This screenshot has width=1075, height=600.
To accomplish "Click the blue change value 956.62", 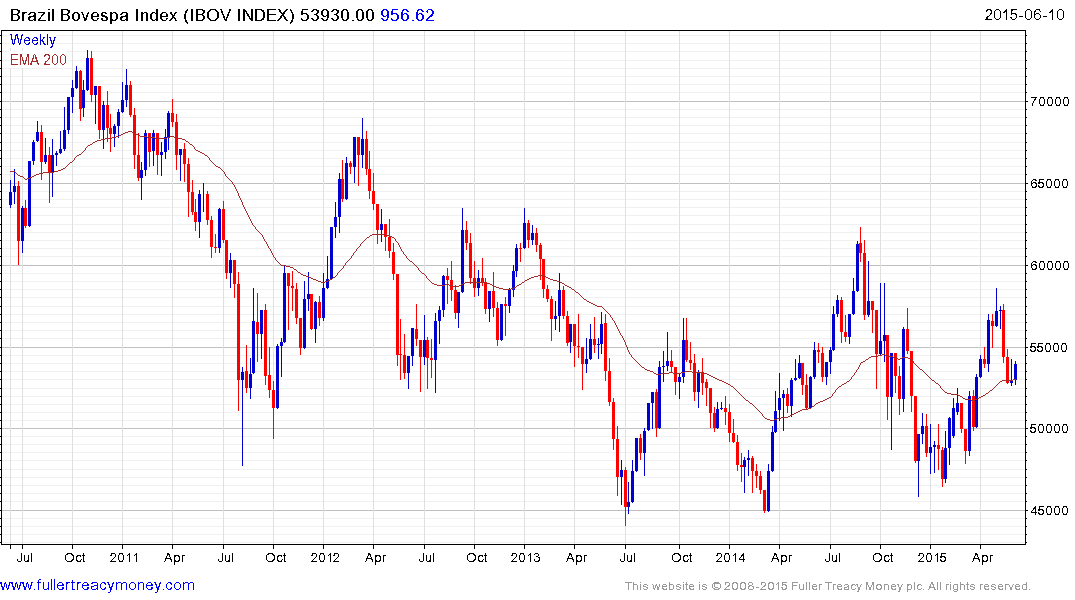I will coord(407,15).
